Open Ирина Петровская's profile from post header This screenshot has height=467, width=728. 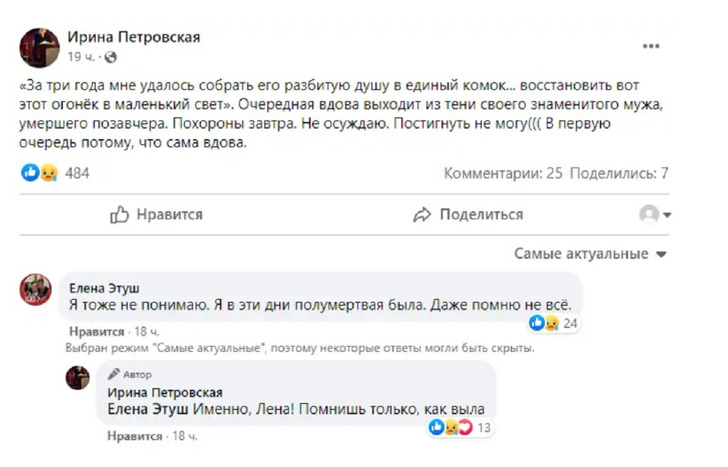133,37
